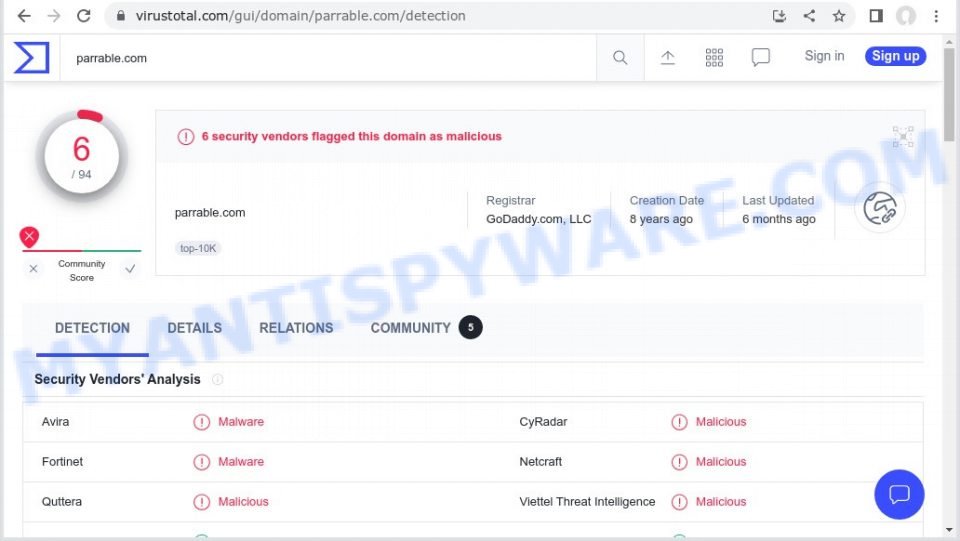Click the info icon next to Security Vendors' Analysis
Image resolution: width=960 pixels, height=541 pixels.
click(x=217, y=379)
